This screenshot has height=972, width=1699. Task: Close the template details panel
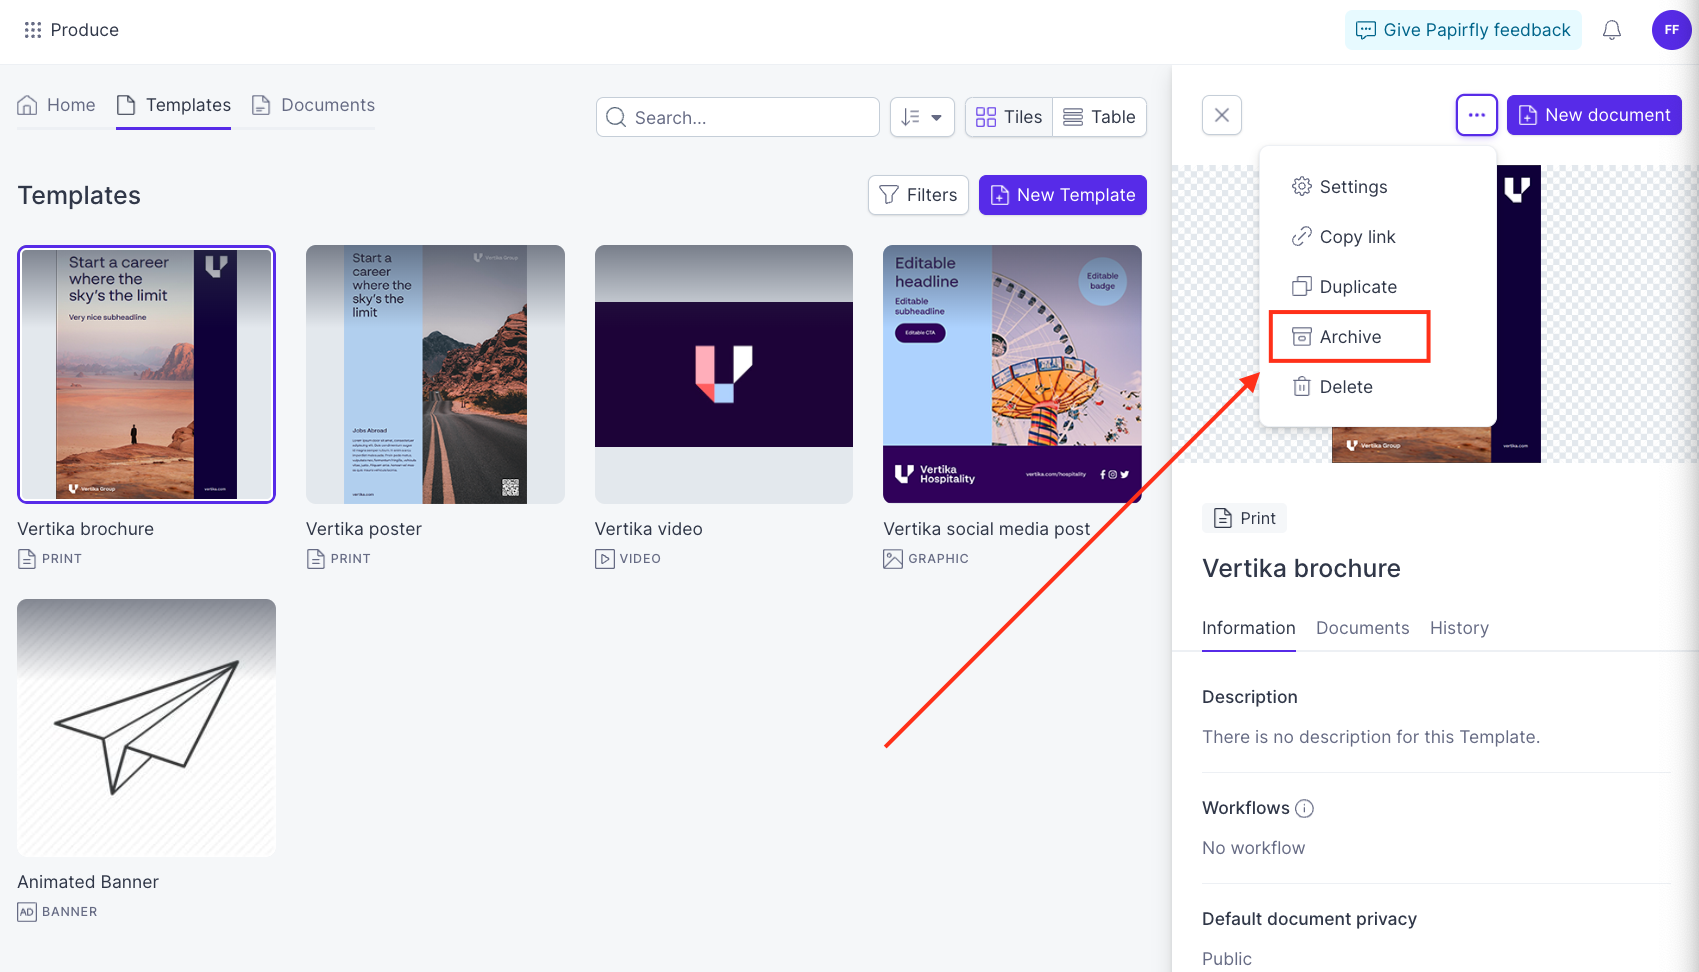click(1222, 115)
